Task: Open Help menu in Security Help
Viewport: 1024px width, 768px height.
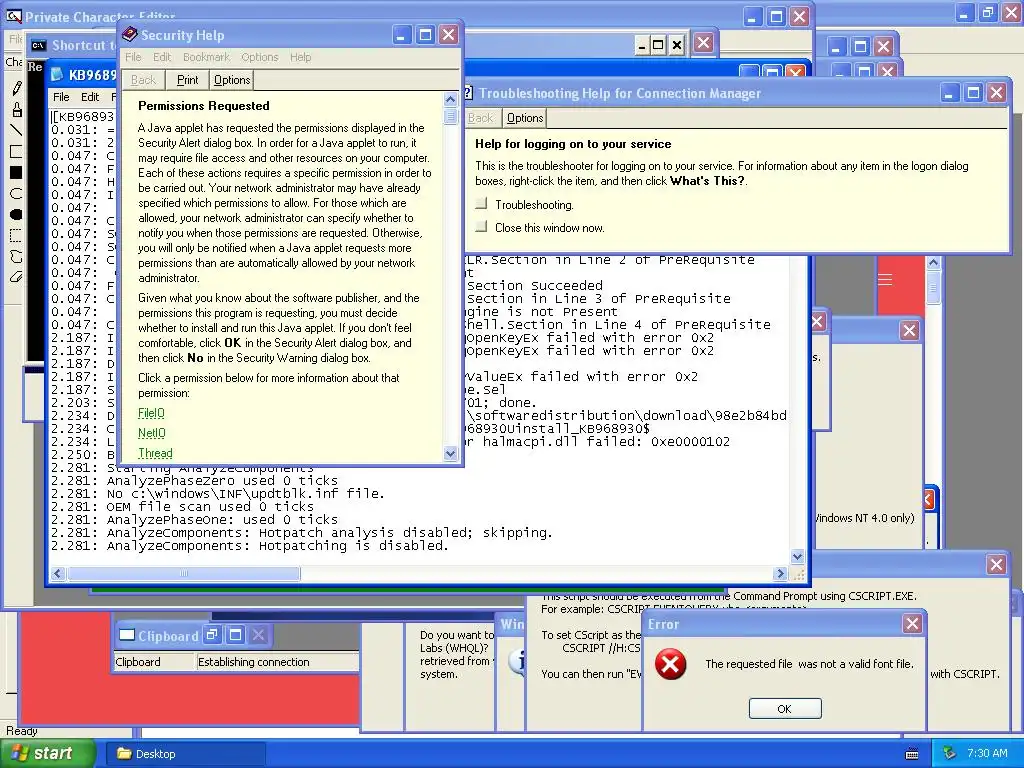Action: [x=300, y=57]
